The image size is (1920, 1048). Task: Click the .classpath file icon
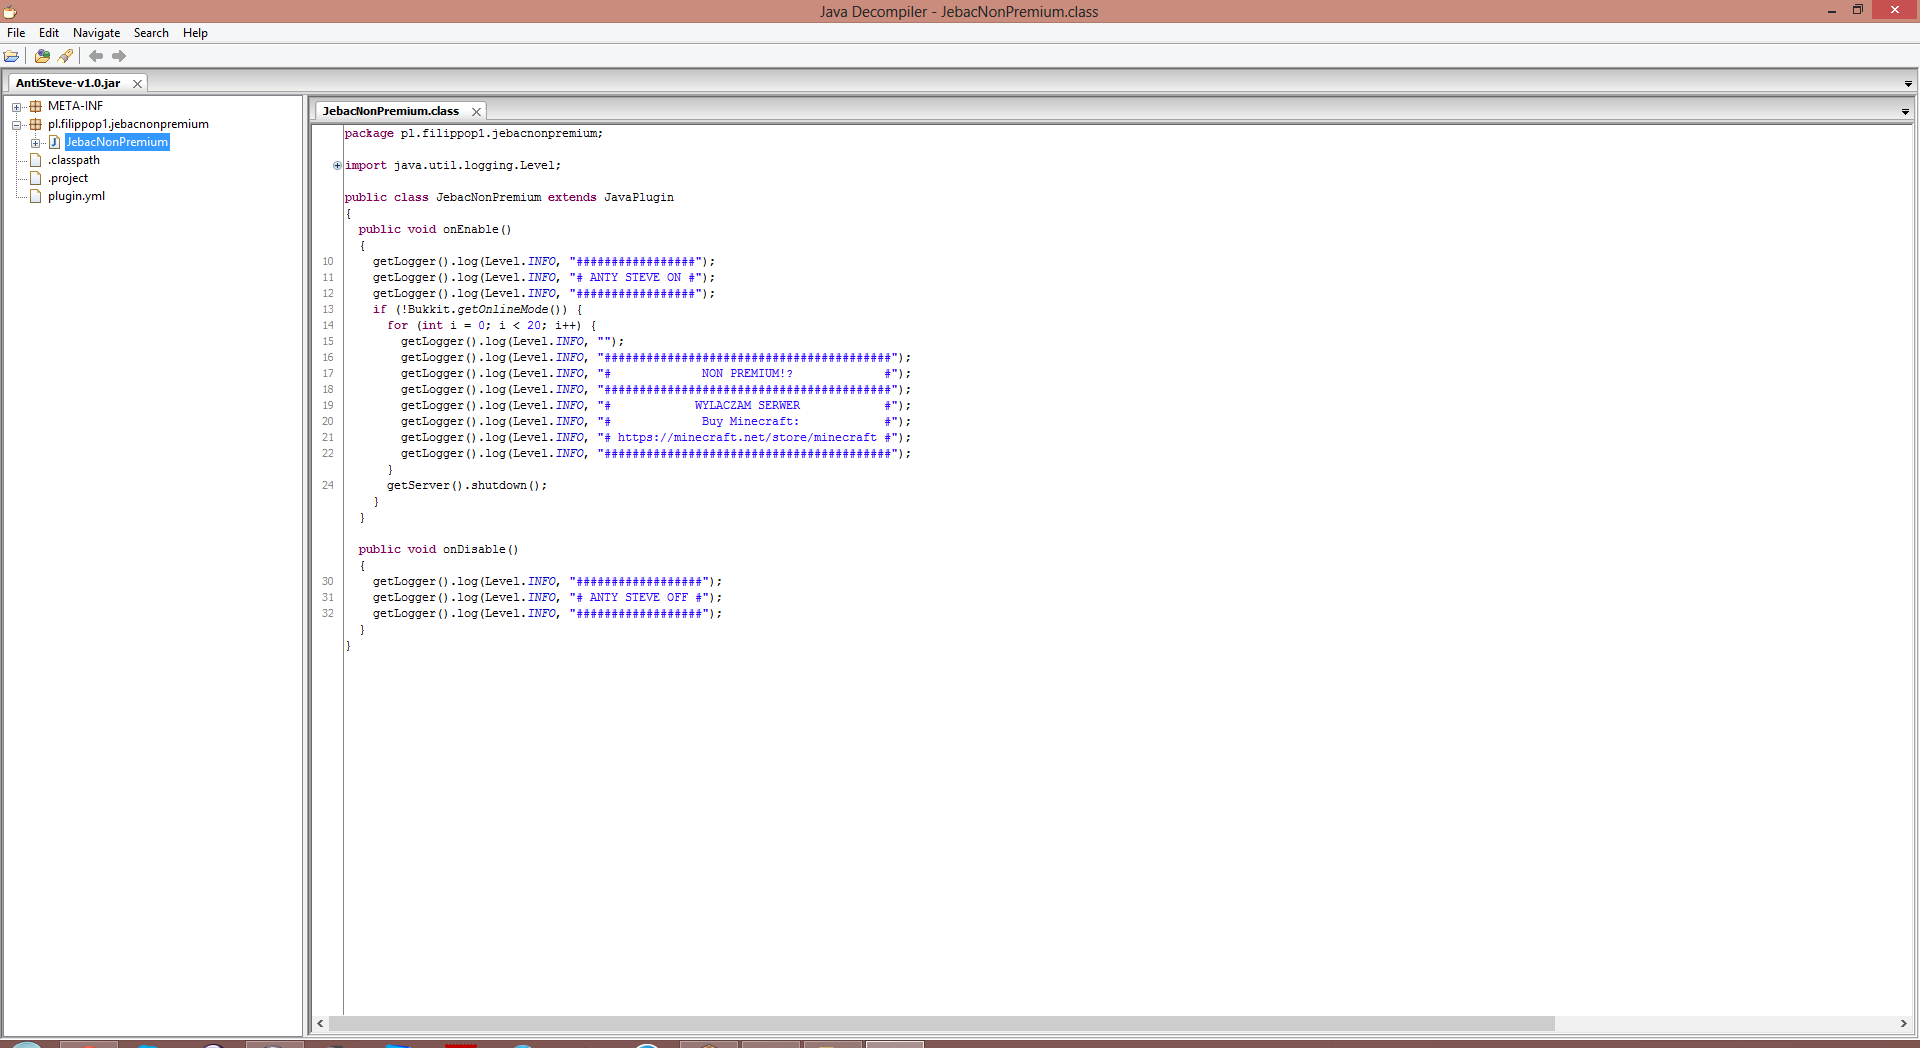(36, 160)
